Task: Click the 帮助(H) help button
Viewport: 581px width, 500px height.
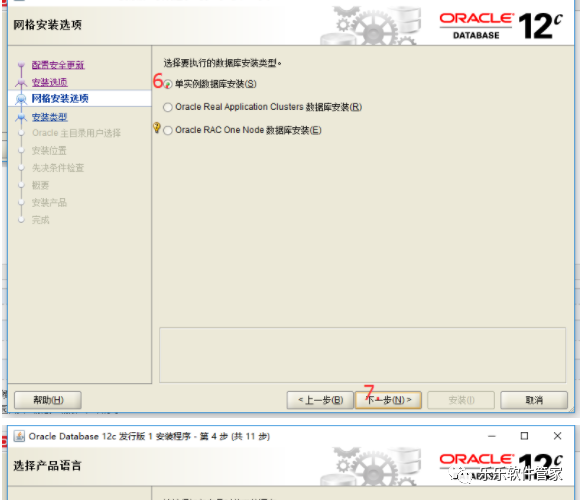Action: tap(48, 400)
